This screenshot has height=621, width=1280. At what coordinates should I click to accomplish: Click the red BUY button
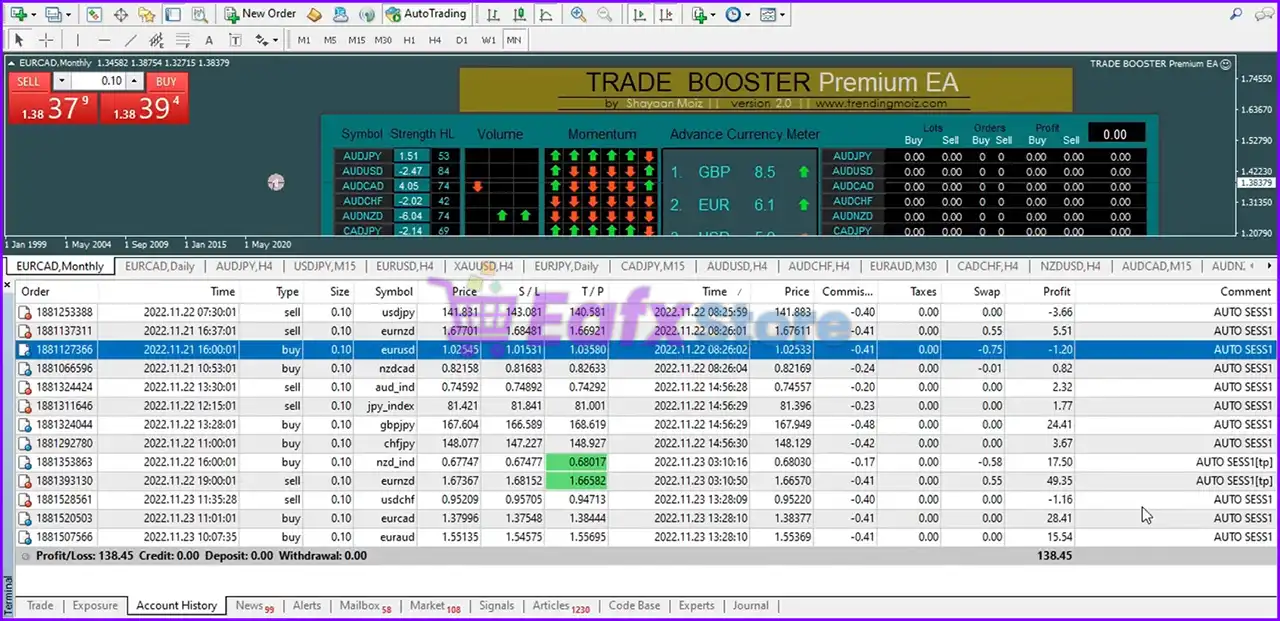click(166, 81)
